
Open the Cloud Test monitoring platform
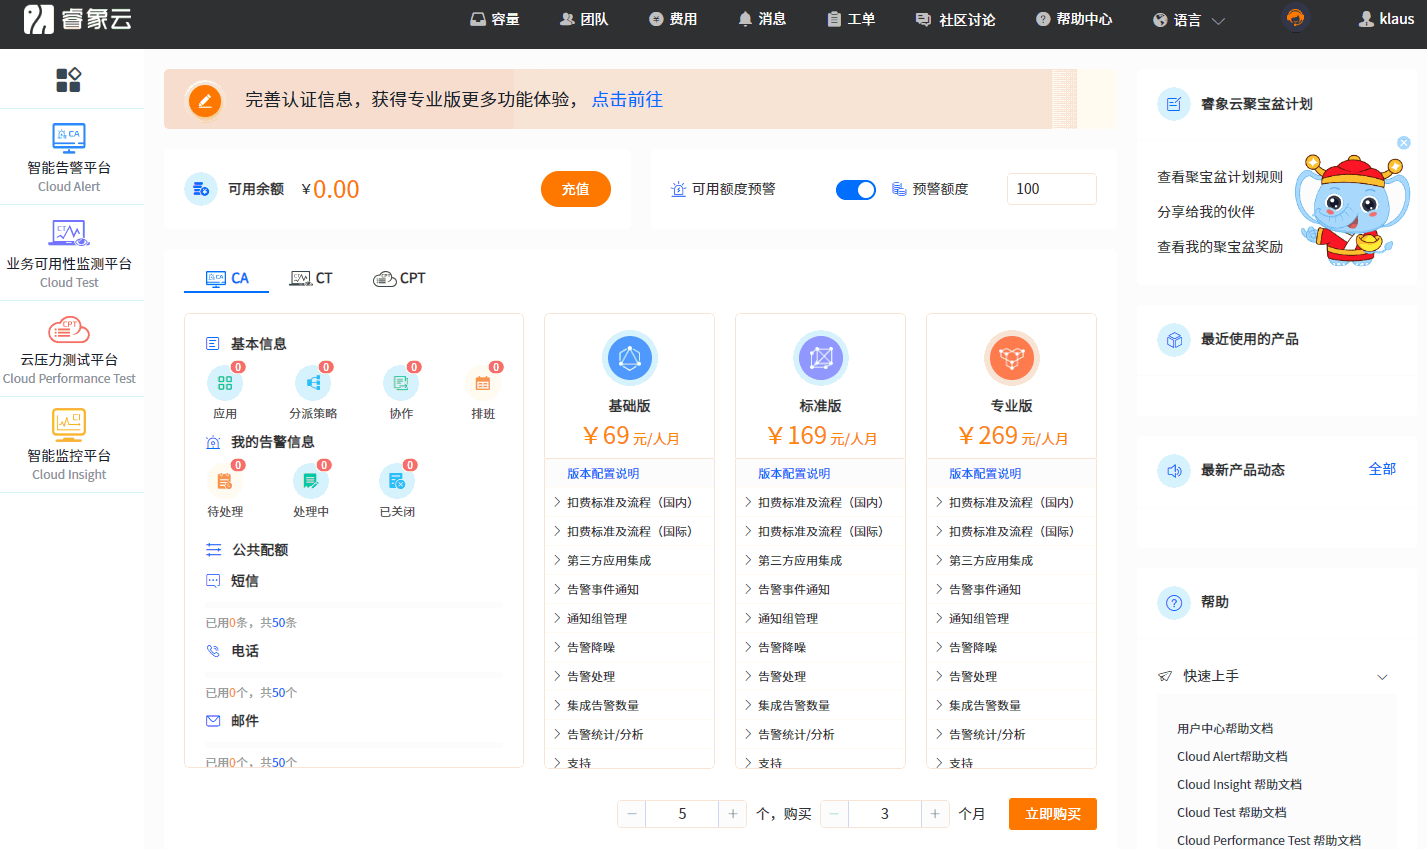point(69,233)
